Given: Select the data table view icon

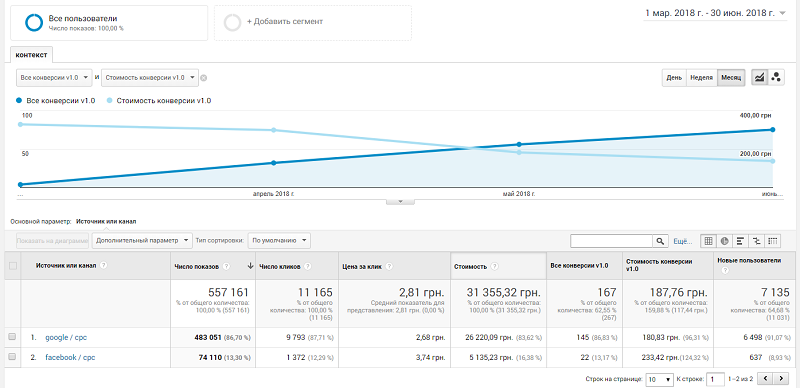Looking at the screenshot, I should coord(708,241).
